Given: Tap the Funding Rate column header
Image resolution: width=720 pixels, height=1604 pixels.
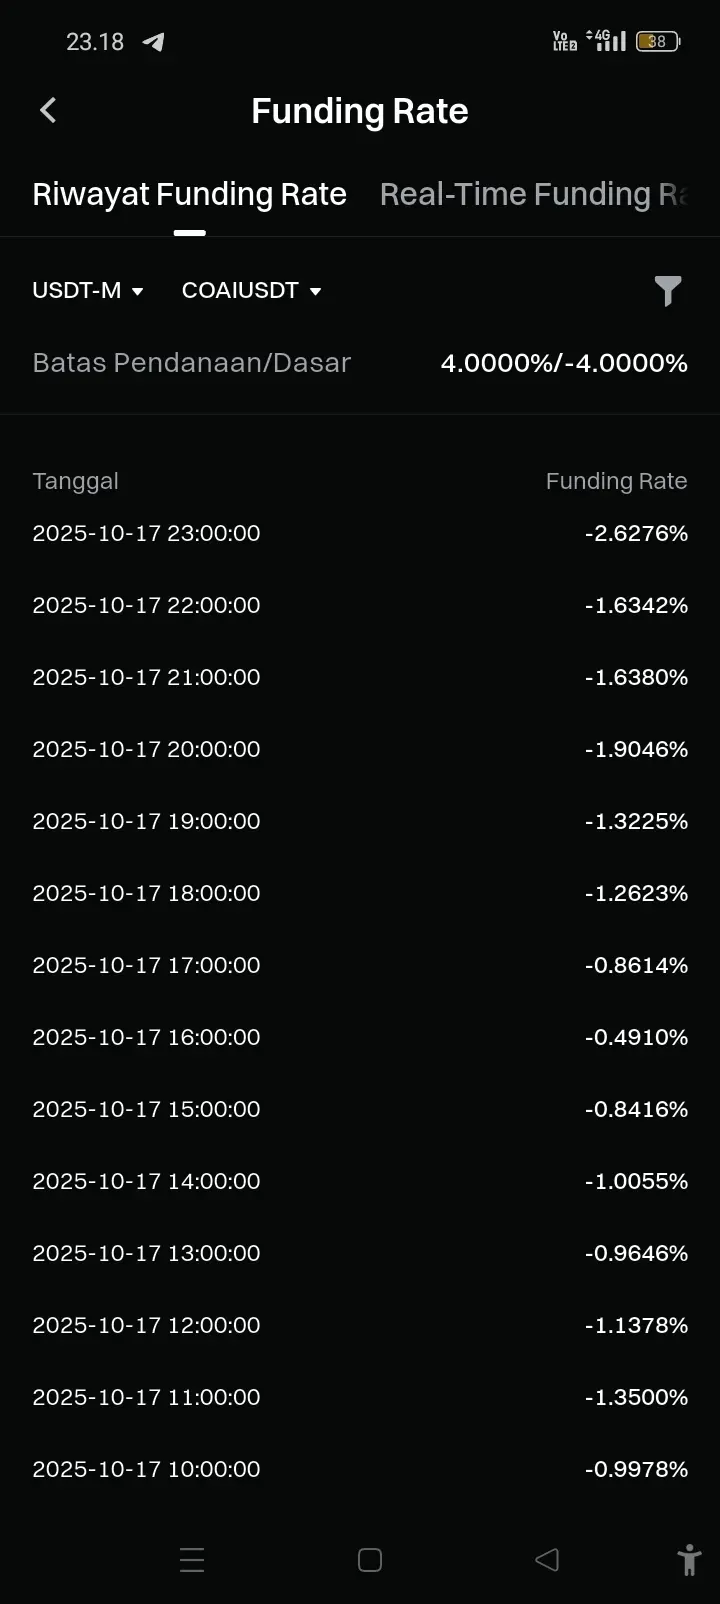Looking at the screenshot, I should pos(616,481).
